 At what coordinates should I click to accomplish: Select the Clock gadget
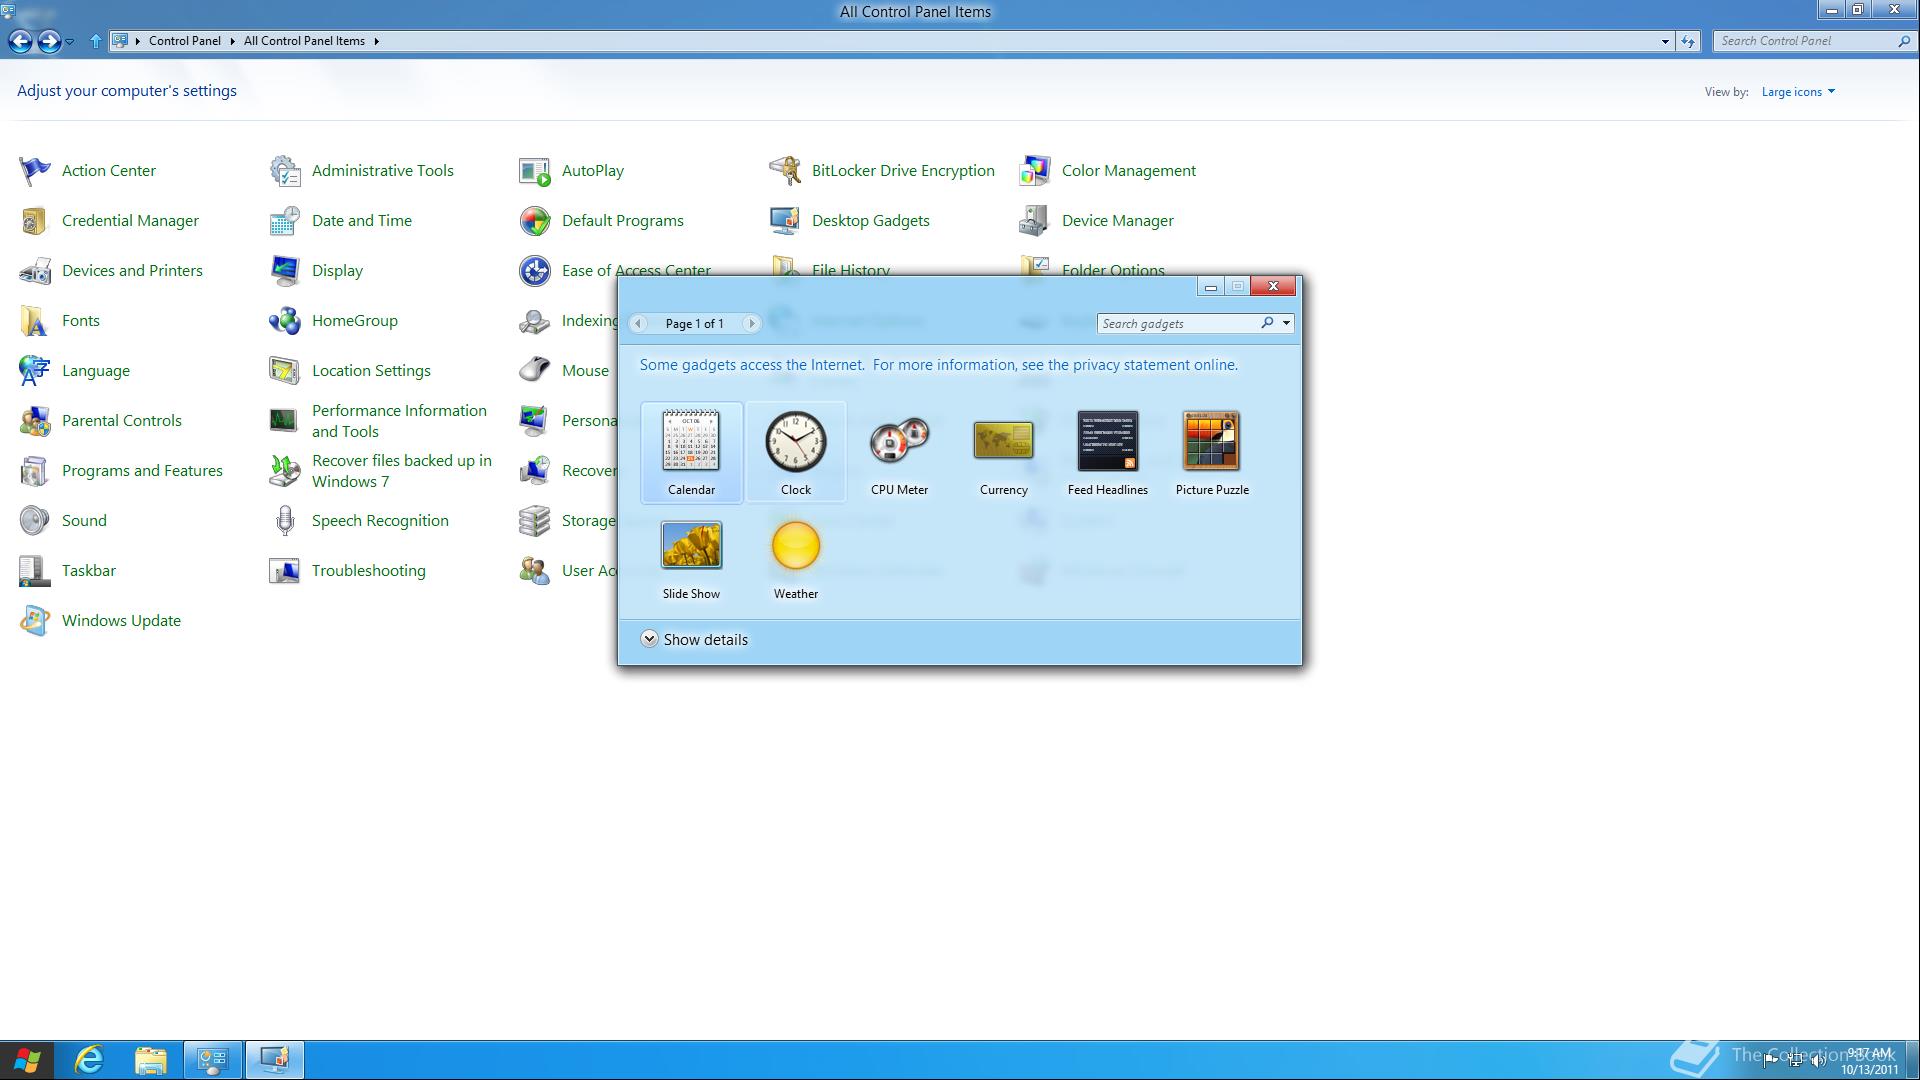pyautogui.click(x=796, y=452)
